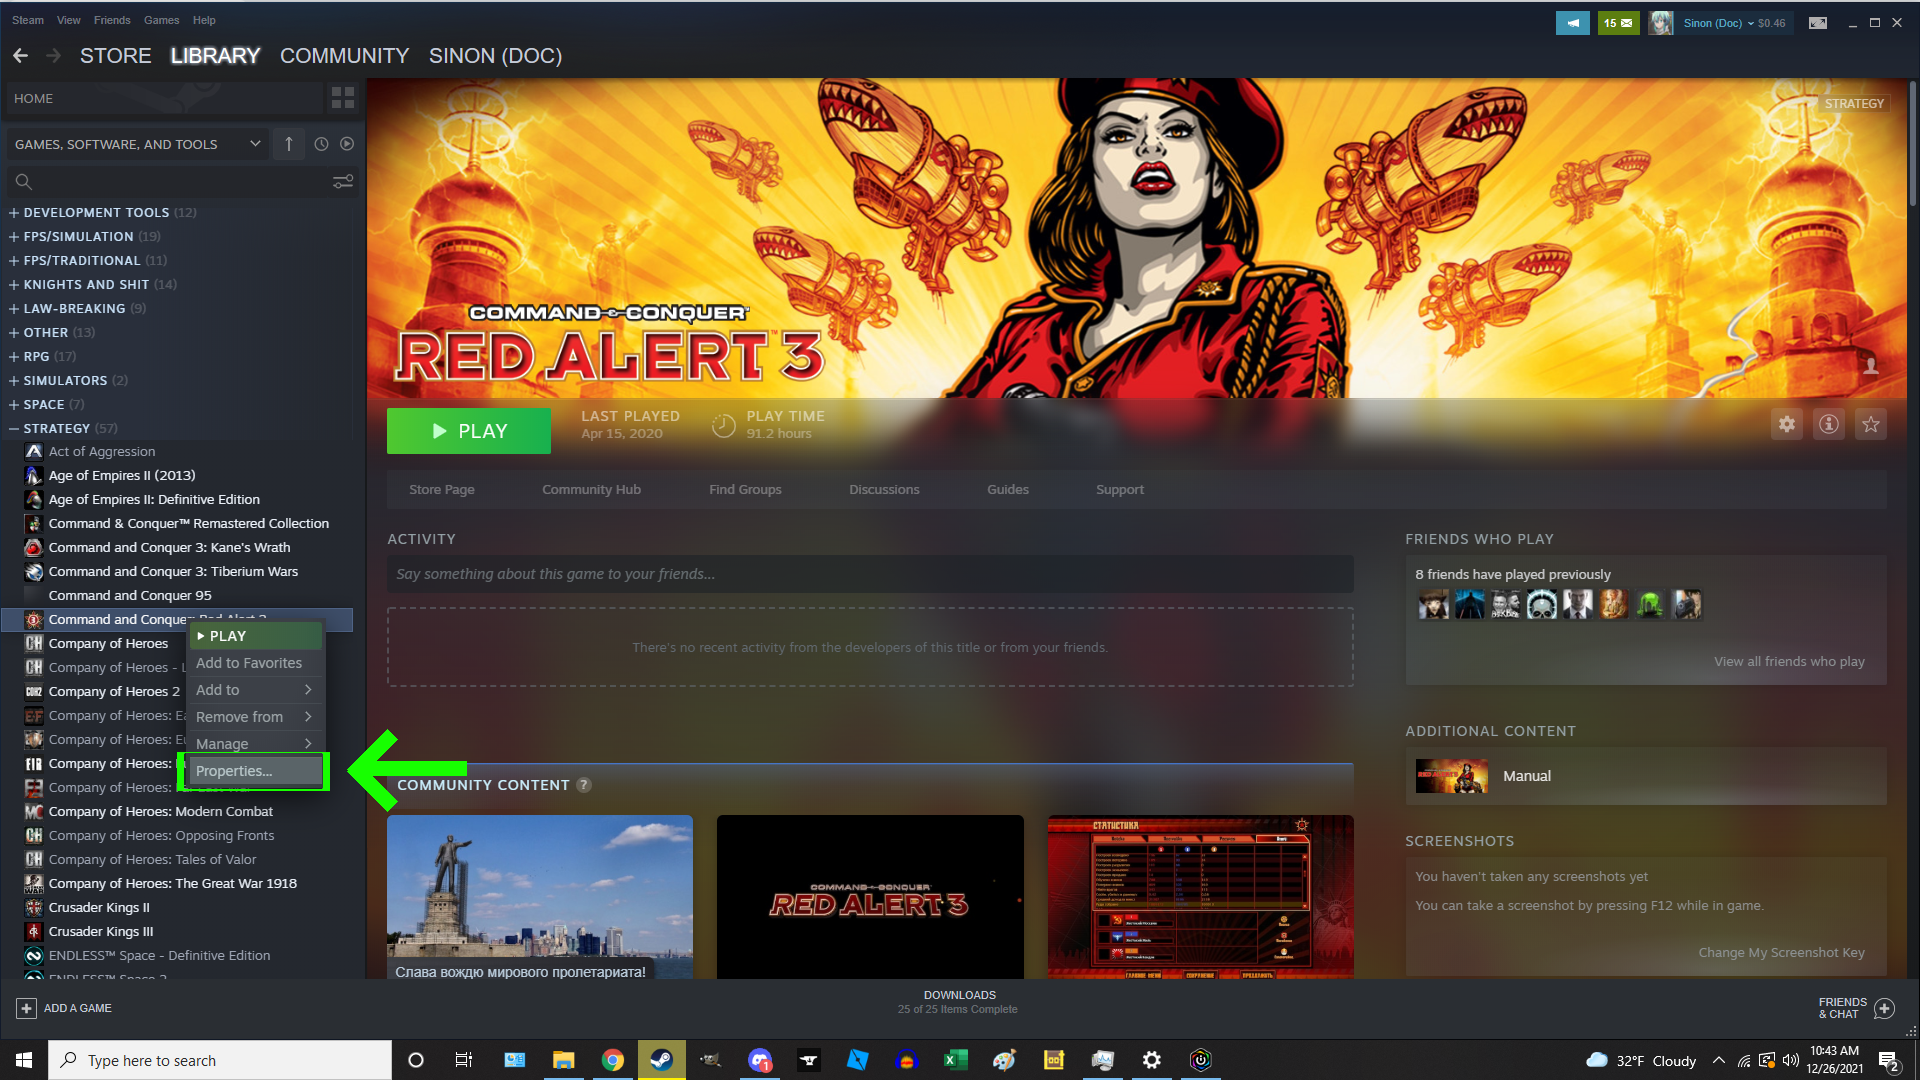Expand the Manage submenu
The height and width of the screenshot is (1080, 1920).
255,744
